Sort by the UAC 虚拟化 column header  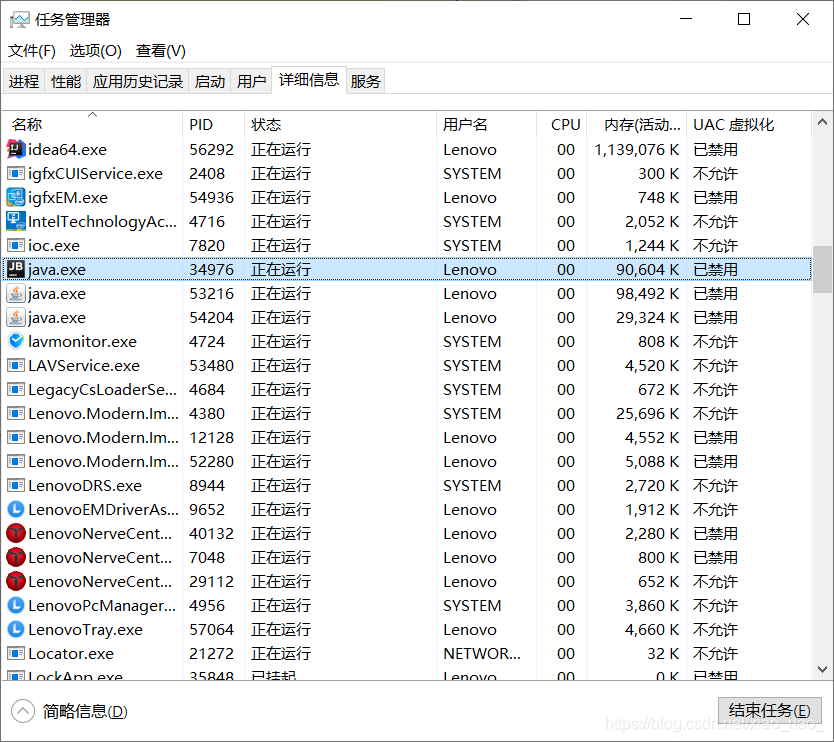pos(749,124)
